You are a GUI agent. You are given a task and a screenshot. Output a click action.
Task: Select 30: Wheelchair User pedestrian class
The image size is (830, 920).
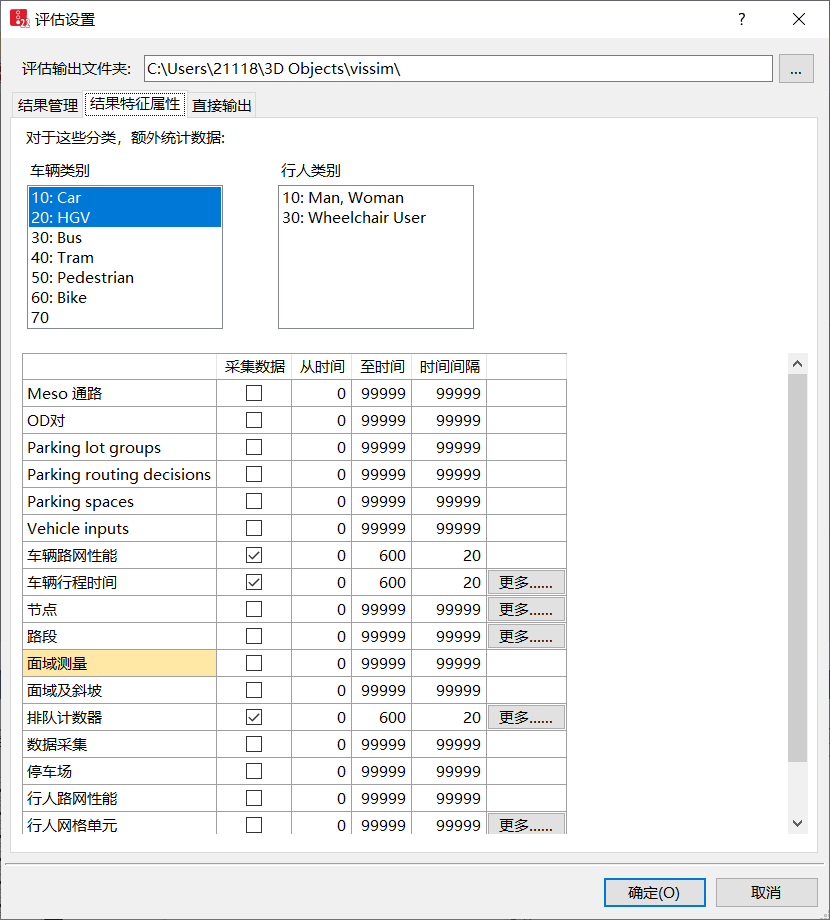click(x=354, y=218)
